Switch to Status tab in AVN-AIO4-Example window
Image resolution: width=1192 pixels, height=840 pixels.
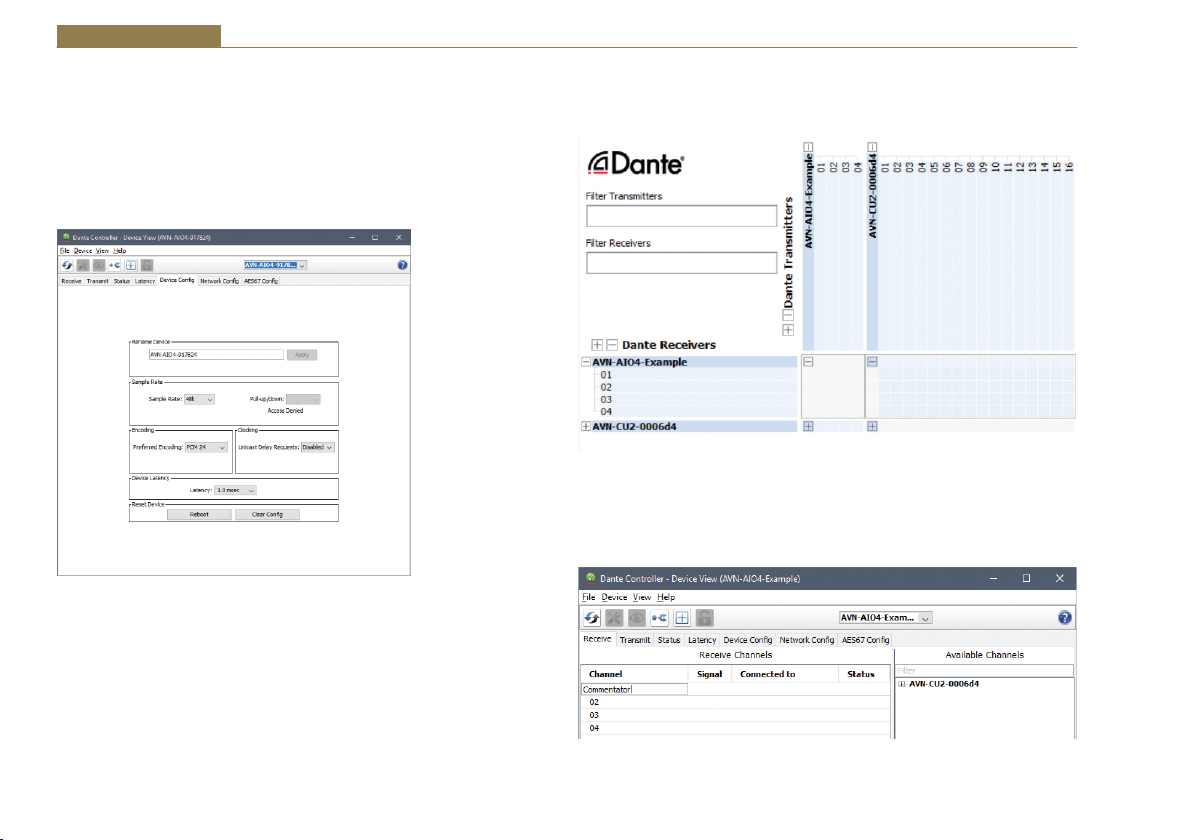click(x=669, y=640)
